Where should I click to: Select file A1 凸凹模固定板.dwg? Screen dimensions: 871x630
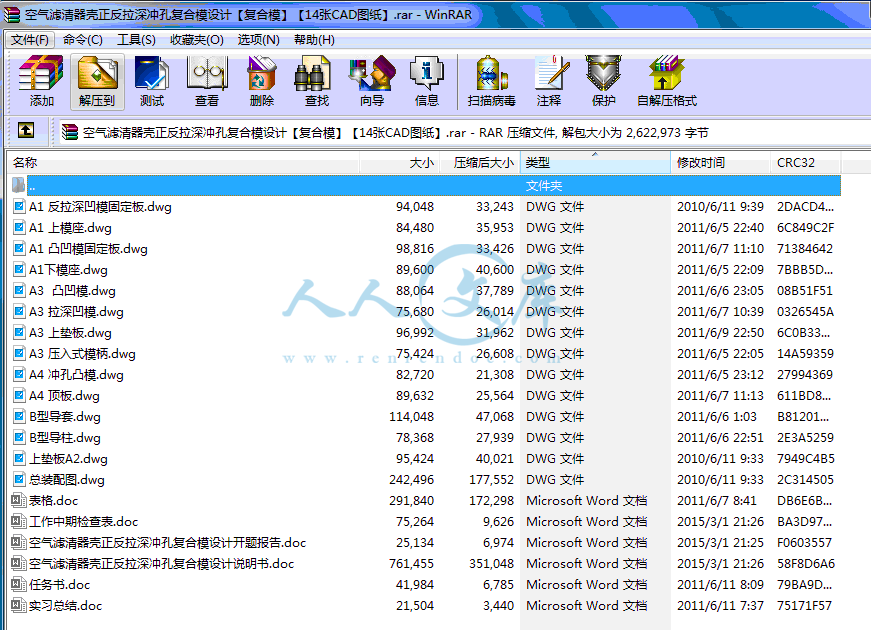tap(88, 248)
